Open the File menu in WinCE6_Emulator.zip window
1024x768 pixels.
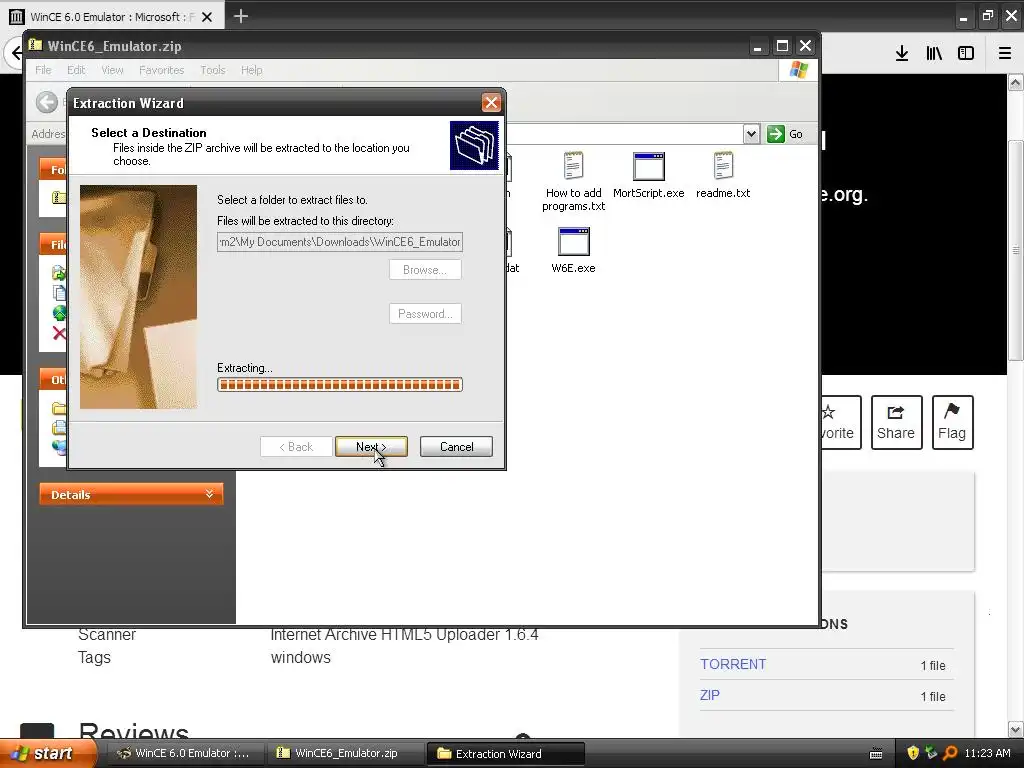(43, 70)
